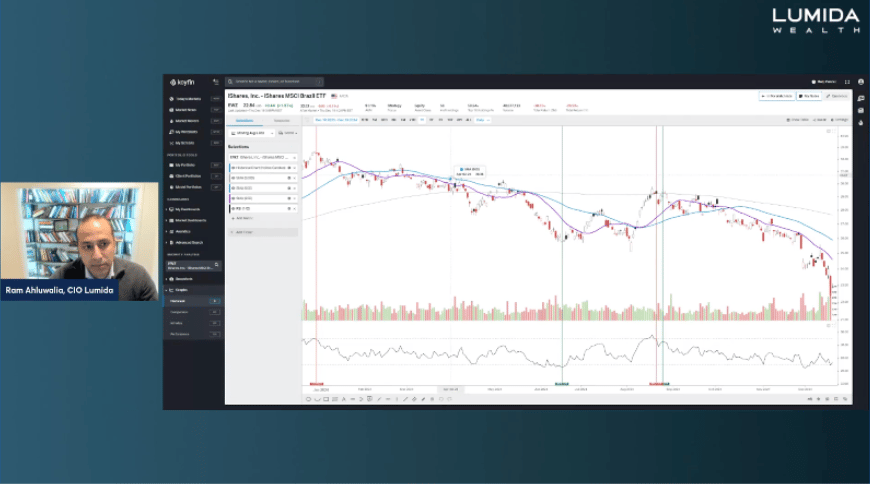Open the chat icon in the right rail

pos(861,98)
